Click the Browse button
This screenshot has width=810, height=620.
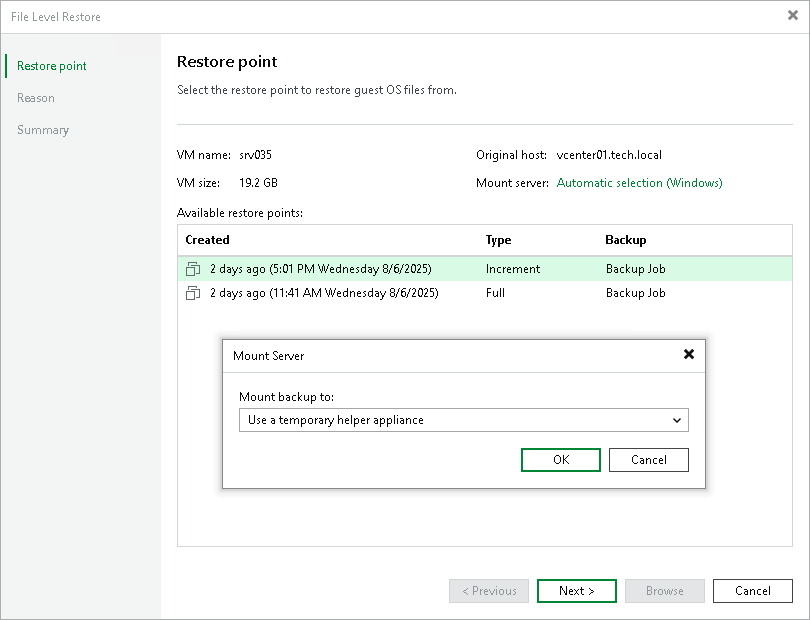[x=665, y=591]
